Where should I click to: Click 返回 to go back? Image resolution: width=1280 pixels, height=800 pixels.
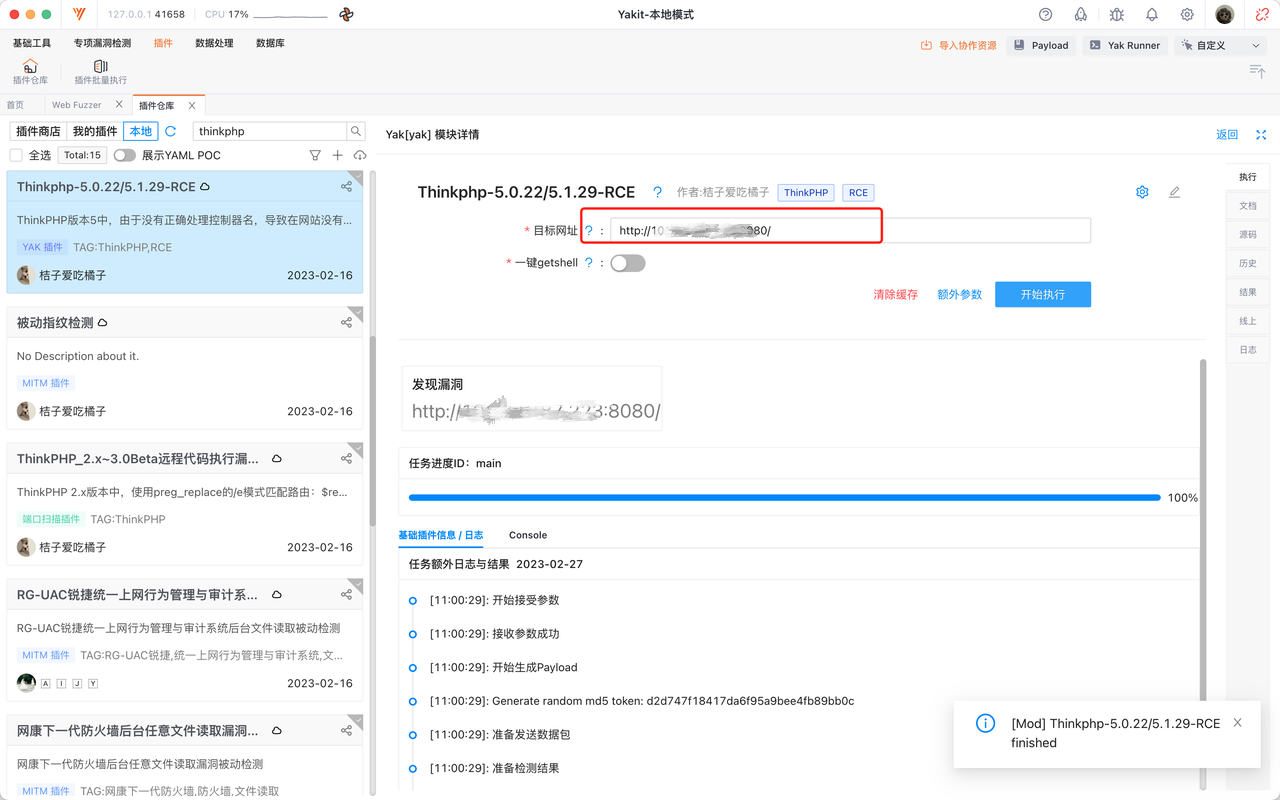tap(1227, 135)
